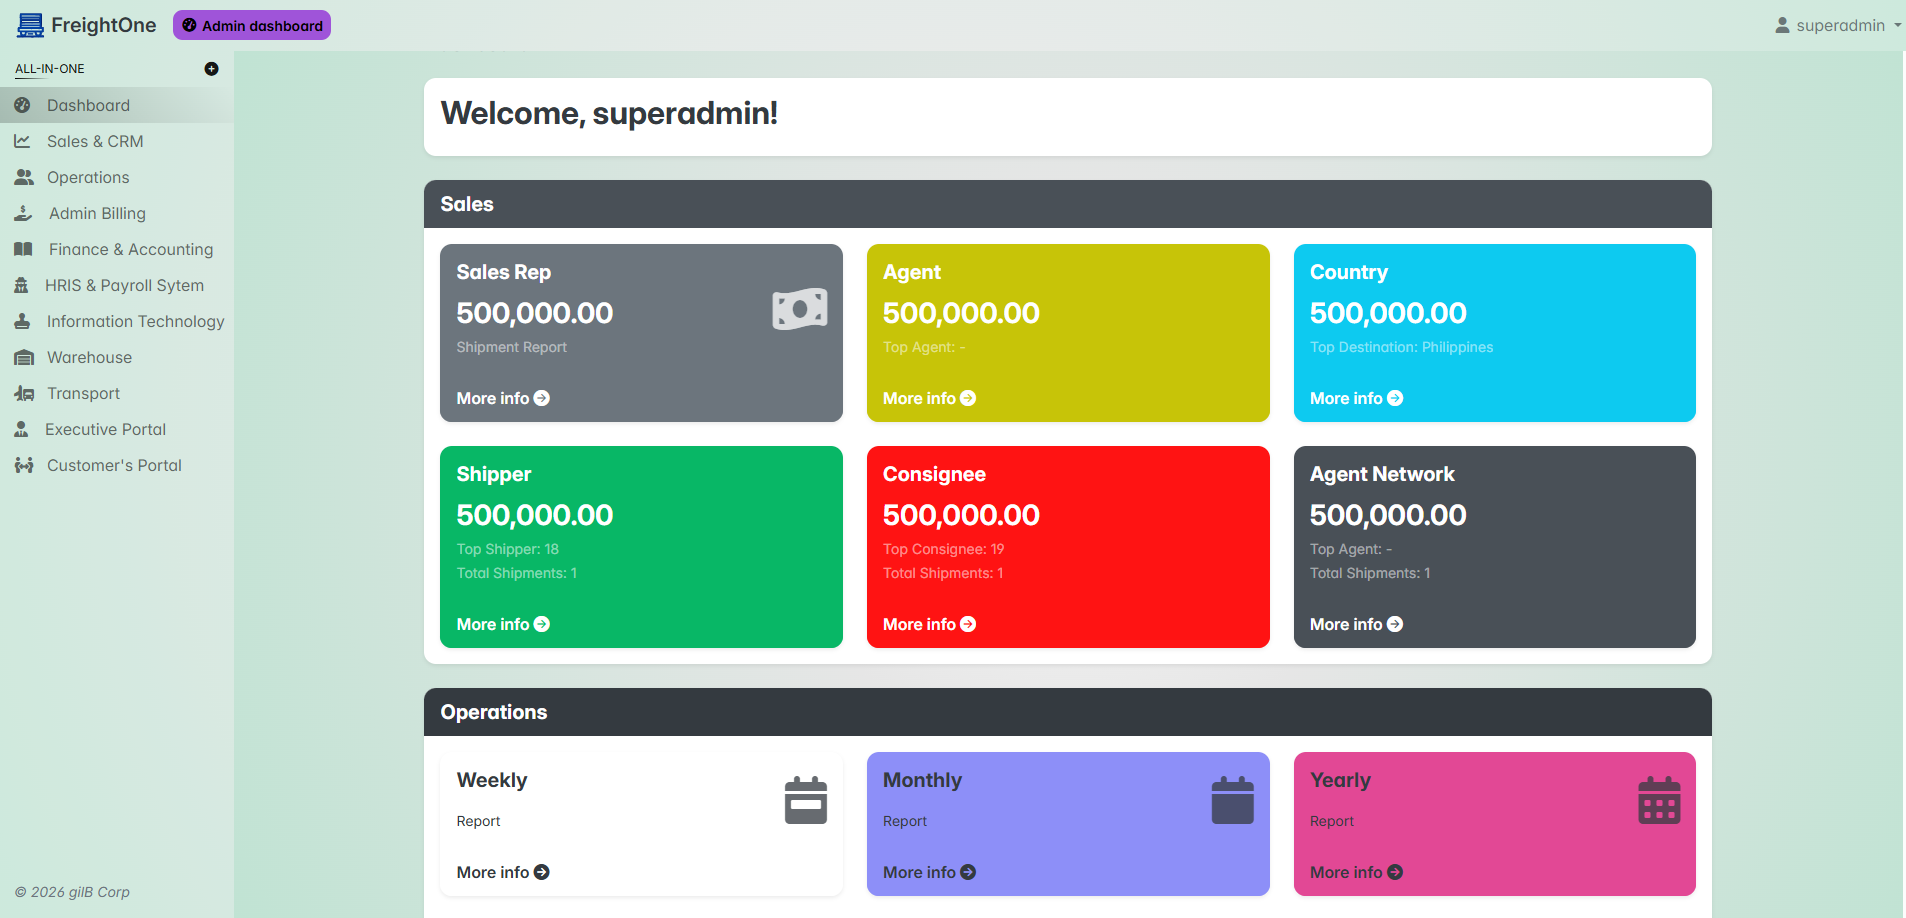Click the arrow icon beside Shipper More info
Viewport: 1906px width, 918px height.
point(542,624)
